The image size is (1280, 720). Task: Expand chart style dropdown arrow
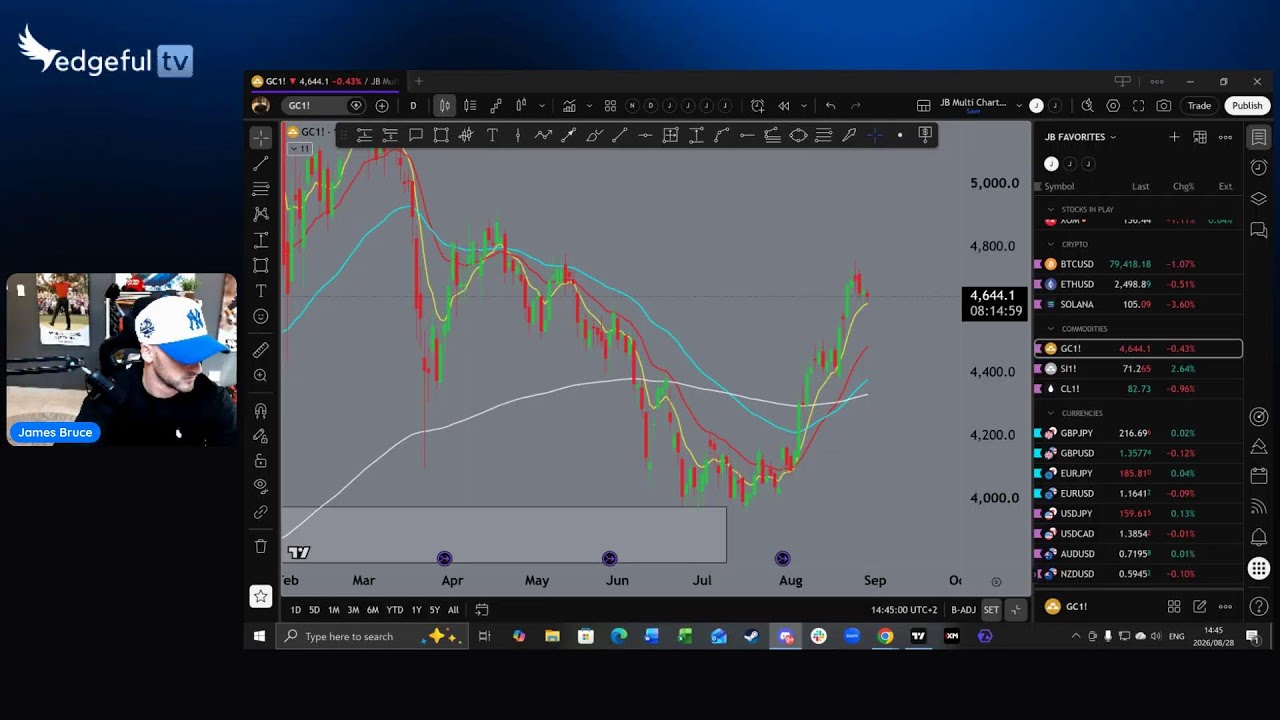pos(542,106)
